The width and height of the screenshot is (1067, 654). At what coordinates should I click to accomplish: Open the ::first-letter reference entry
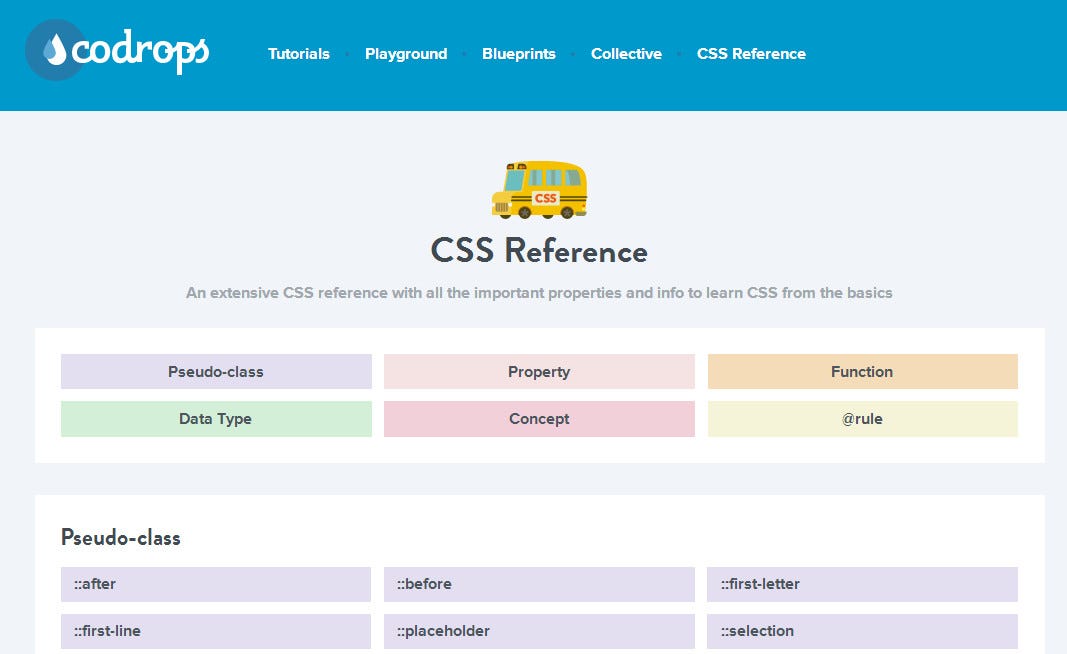click(x=862, y=584)
